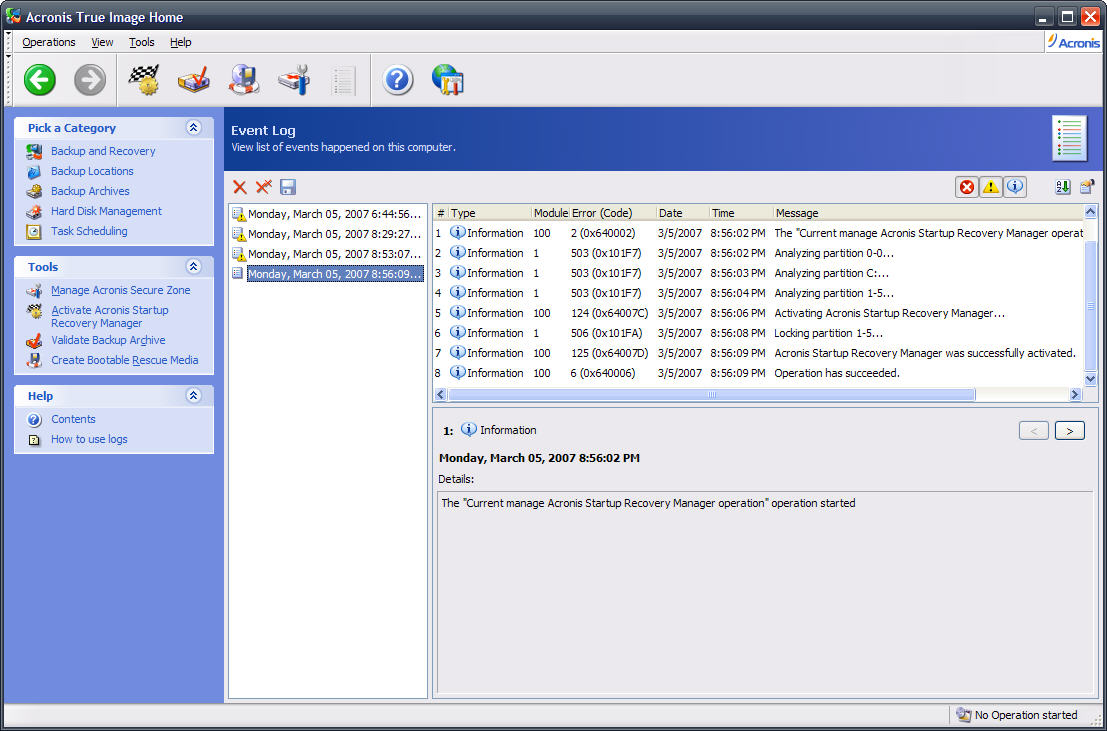The image size is (1107, 731).
Task: Open the Tools menu
Action: [x=142, y=42]
